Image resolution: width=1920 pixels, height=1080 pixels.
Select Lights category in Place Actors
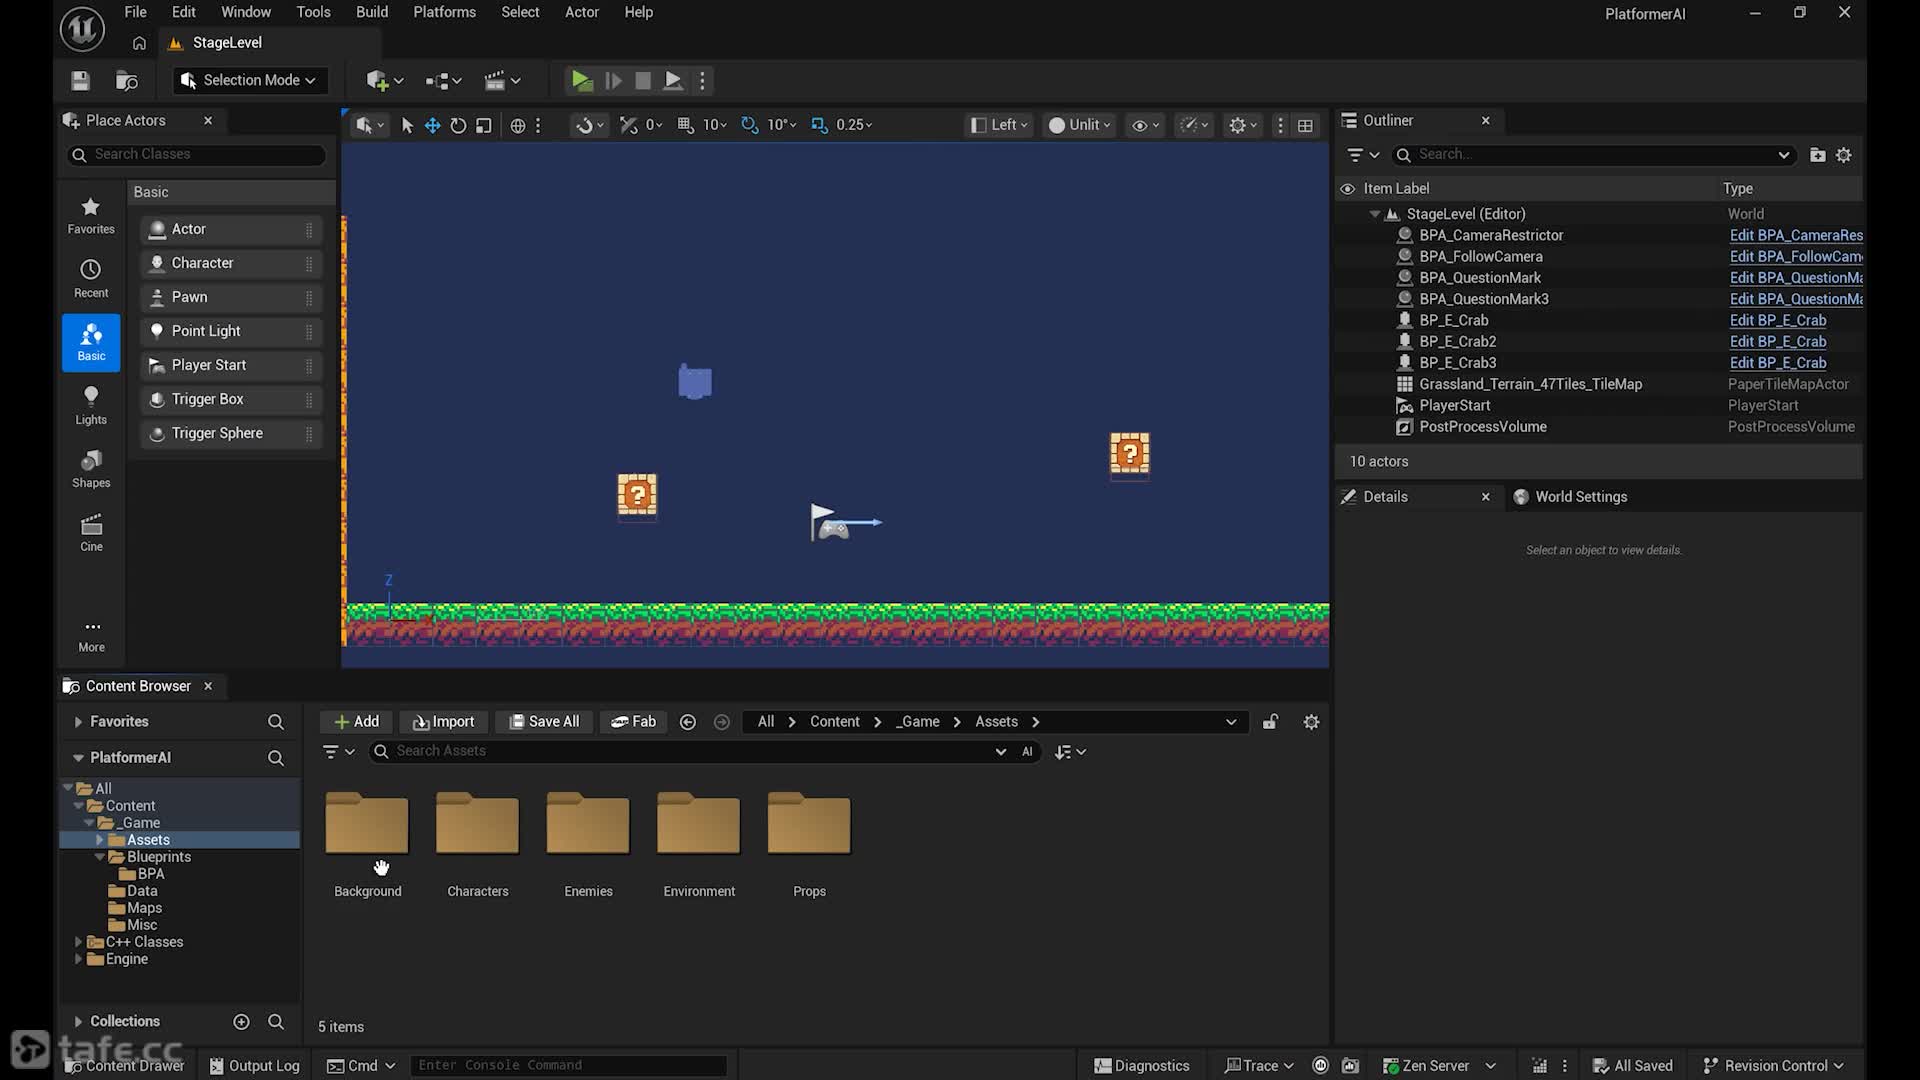click(91, 405)
